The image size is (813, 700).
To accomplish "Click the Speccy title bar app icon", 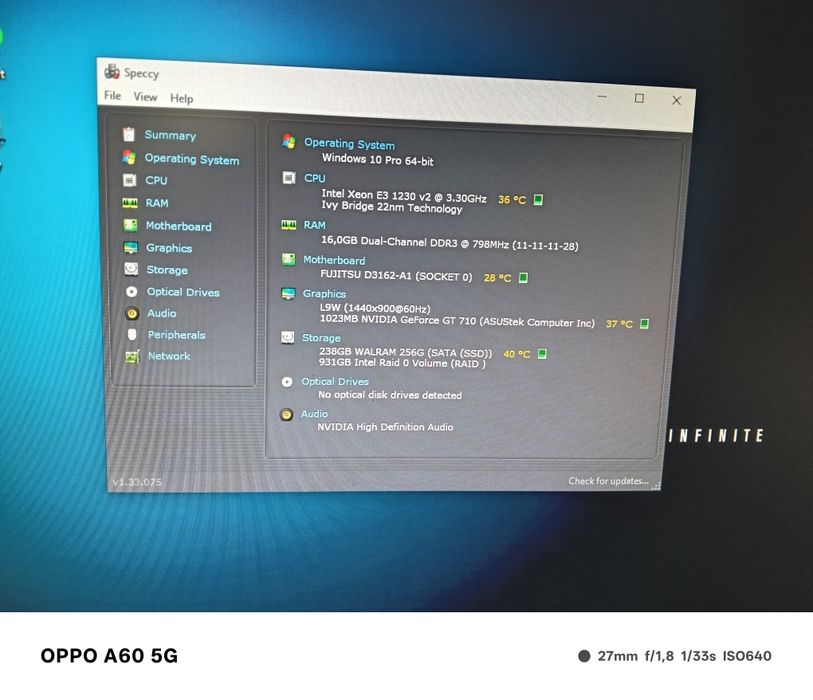I will [112, 71].
